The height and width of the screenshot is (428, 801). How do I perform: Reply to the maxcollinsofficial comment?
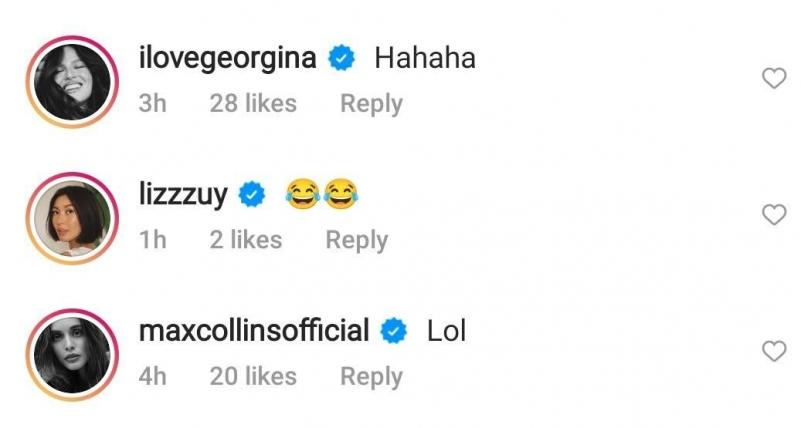click(371, 376)
